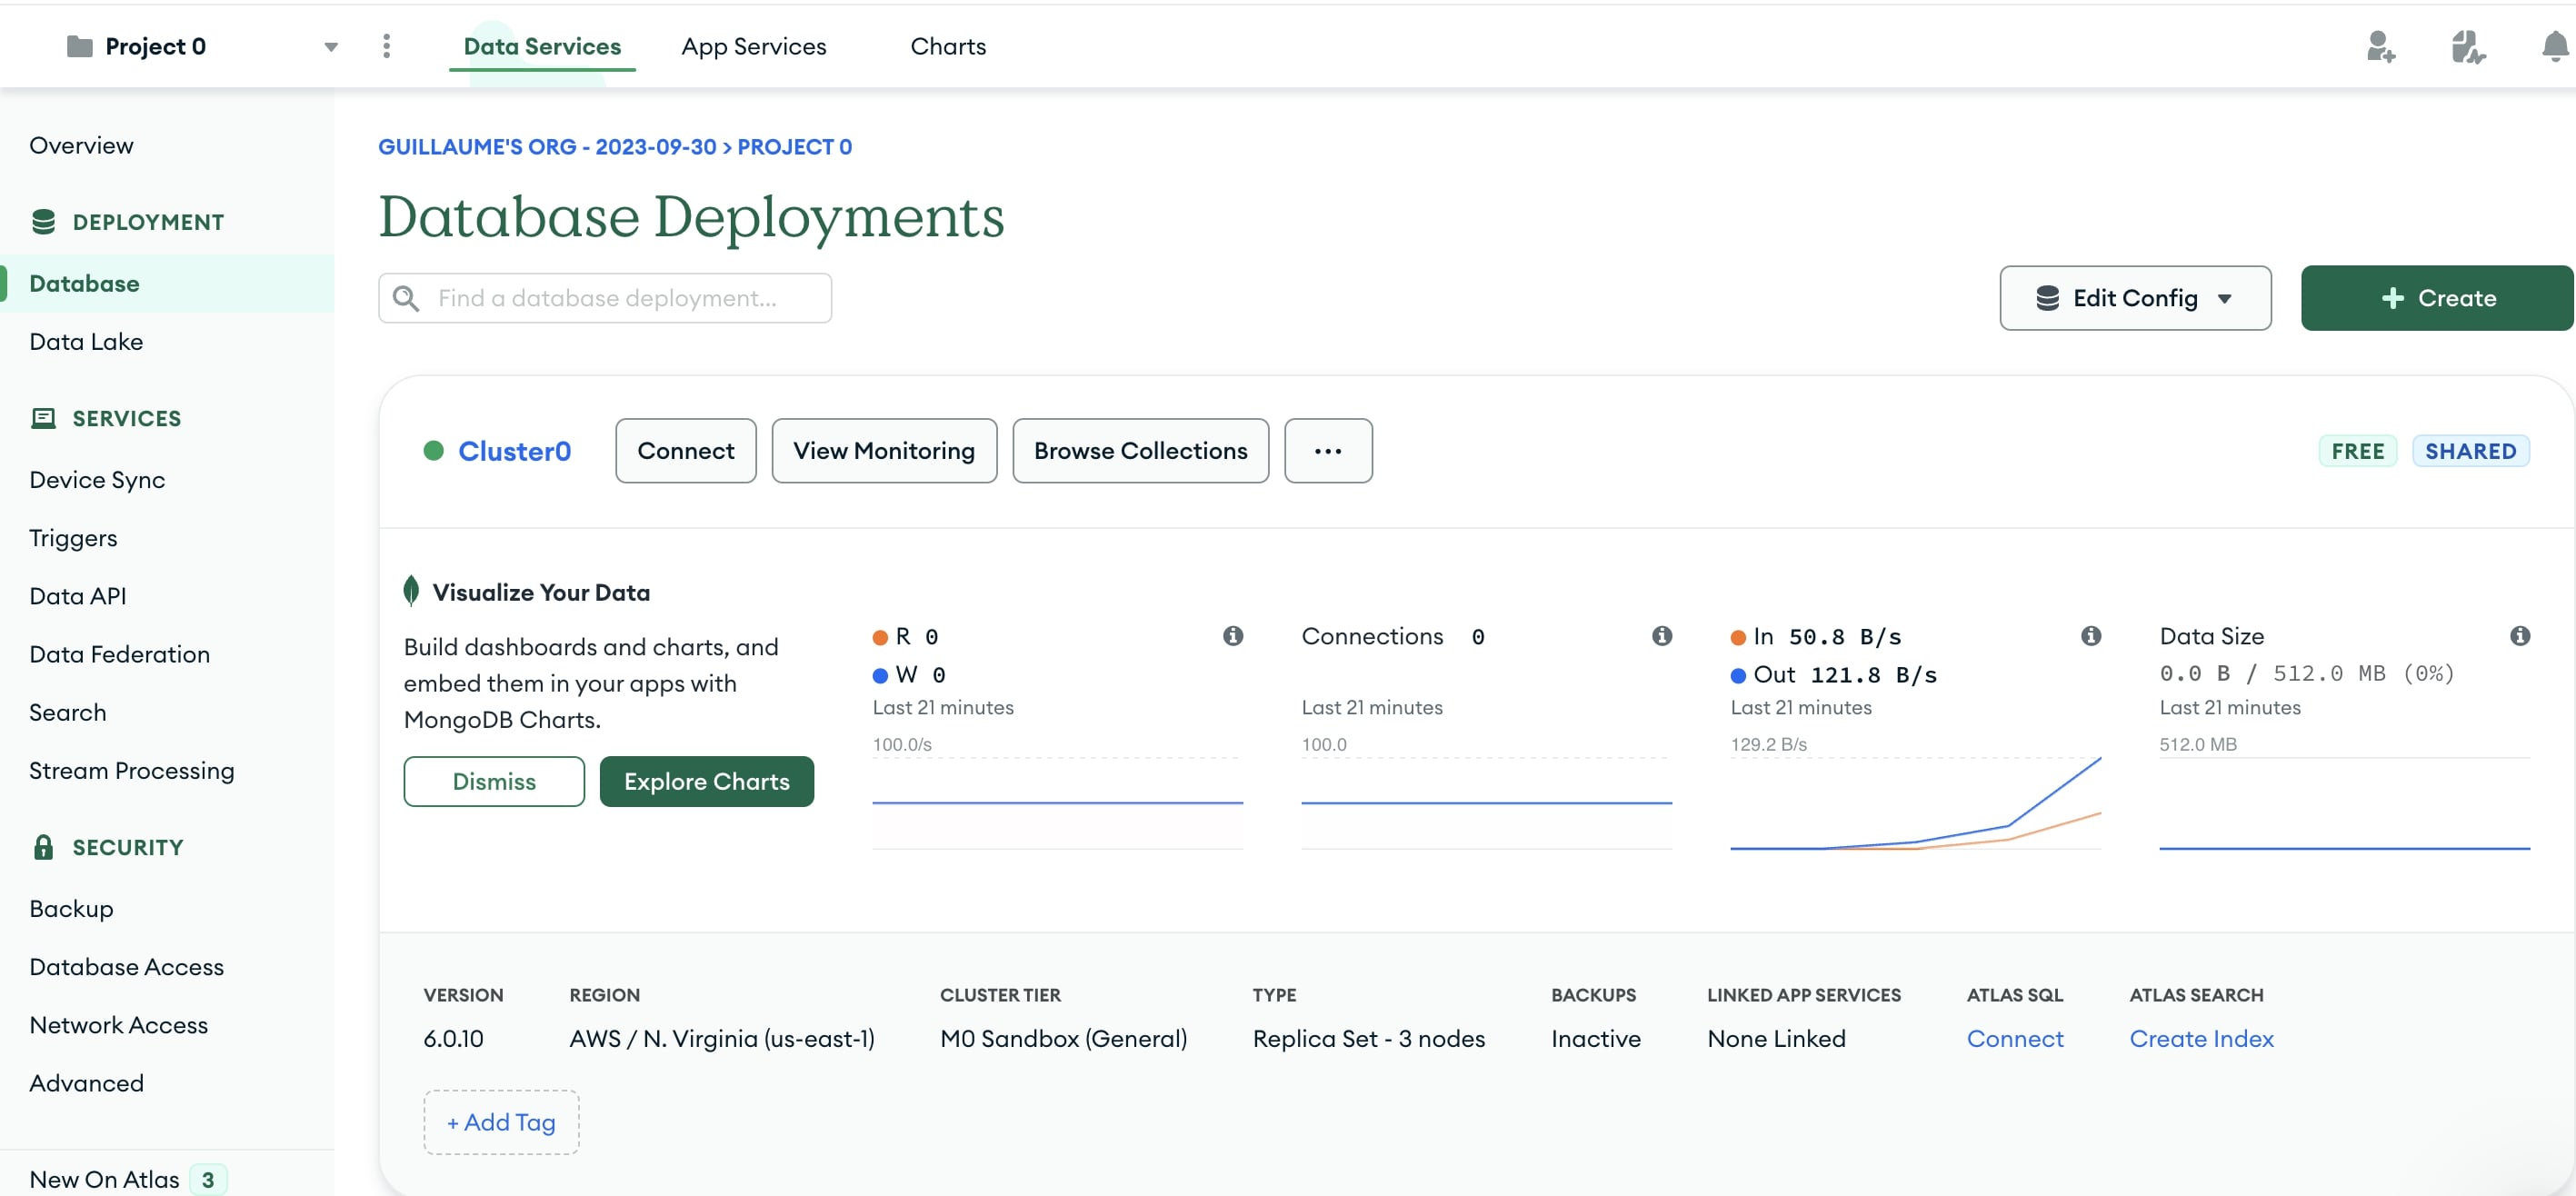
Task: Click the MongoDB leaf icon by Visualize Your Data
Action: pyautogui.click(x=410, y=590)
